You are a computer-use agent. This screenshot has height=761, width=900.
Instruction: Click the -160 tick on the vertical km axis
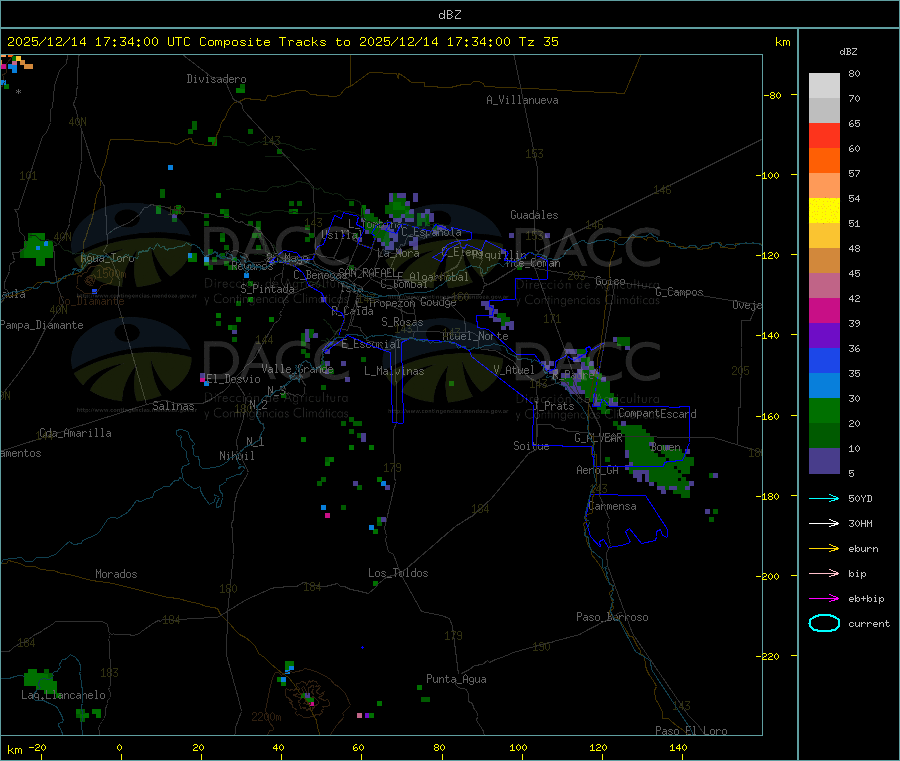click(x=770, y=416)
